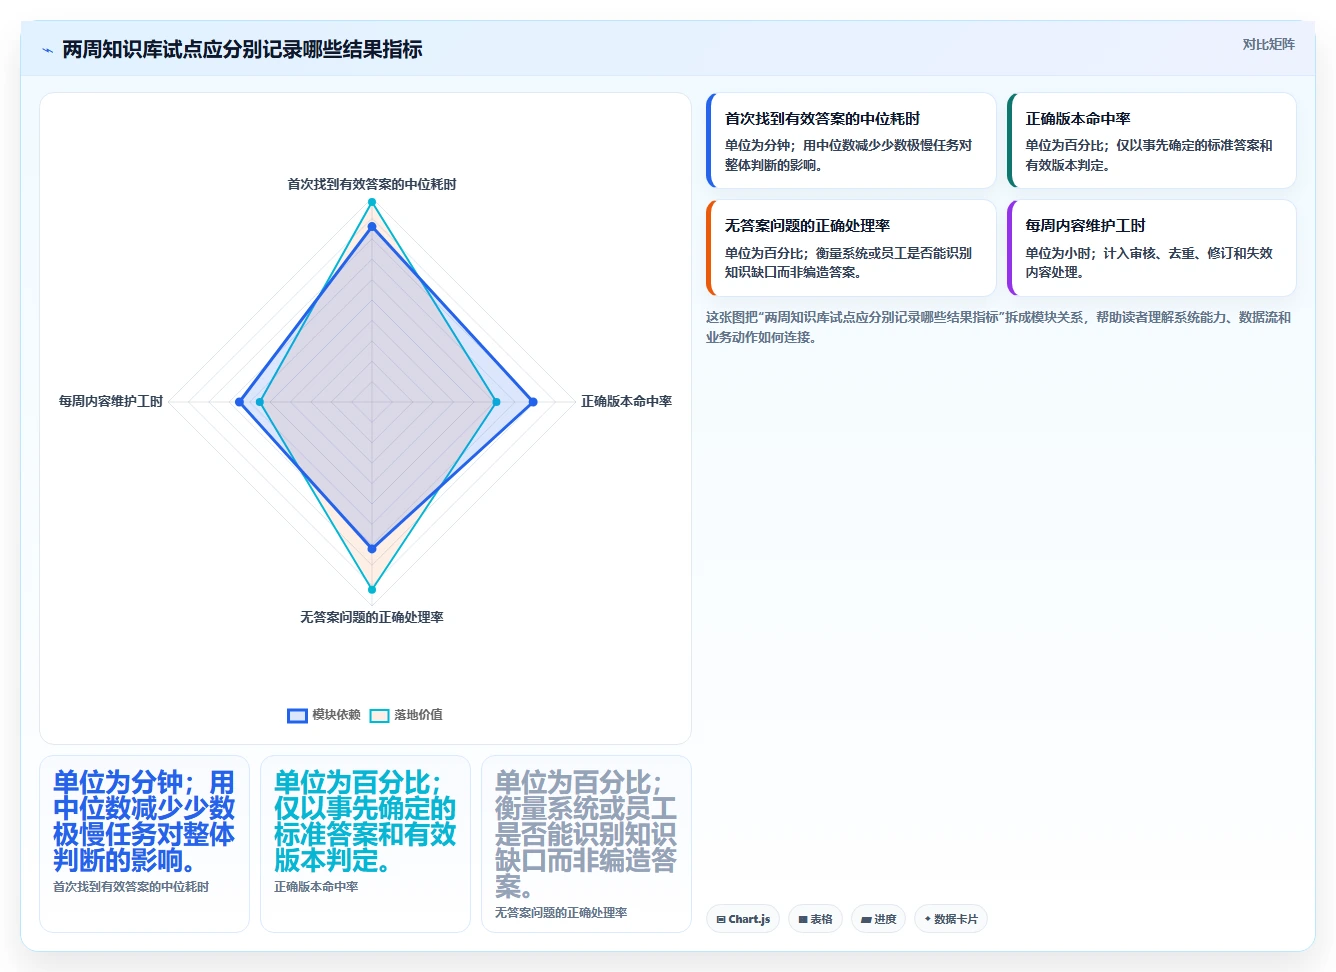
Task: Click the teal 落地价值 legend swatch
Action: (379, 715)
